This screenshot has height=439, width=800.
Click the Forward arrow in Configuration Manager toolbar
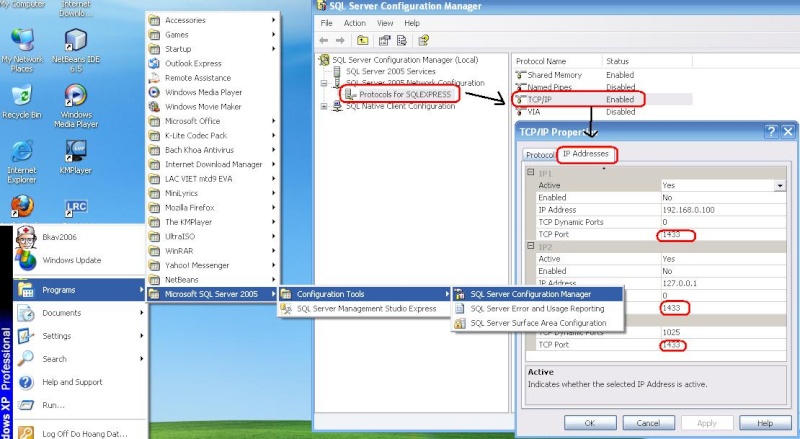point(340,40)
